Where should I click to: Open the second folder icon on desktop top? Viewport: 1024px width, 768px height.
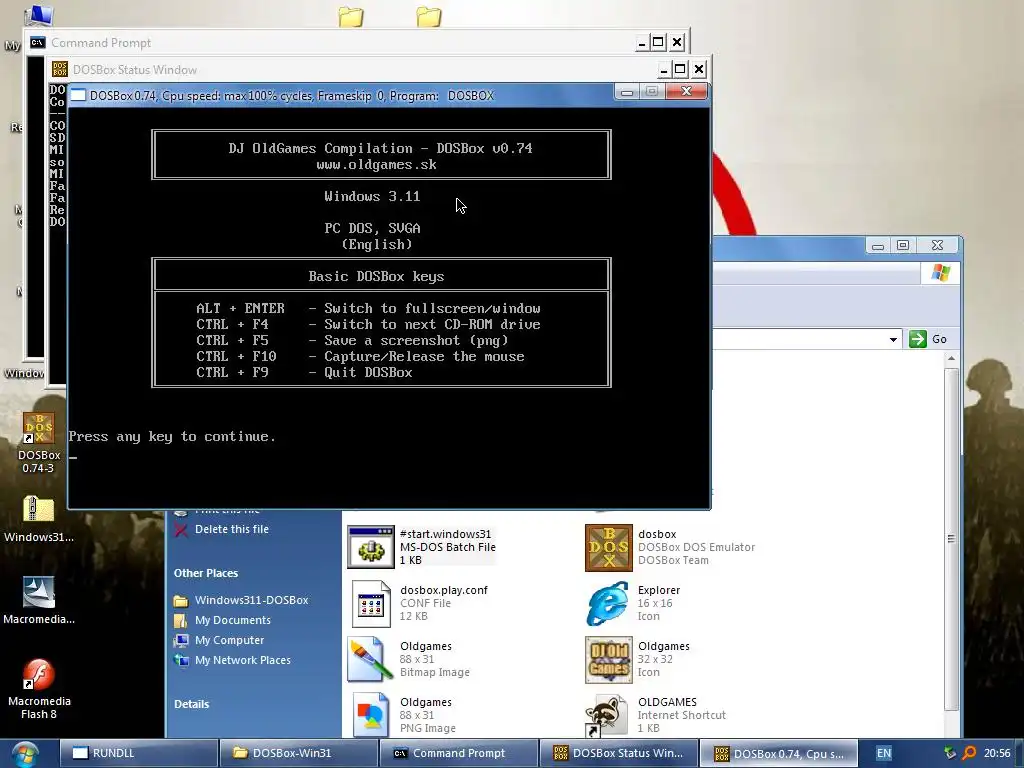(x=428, y=17)
